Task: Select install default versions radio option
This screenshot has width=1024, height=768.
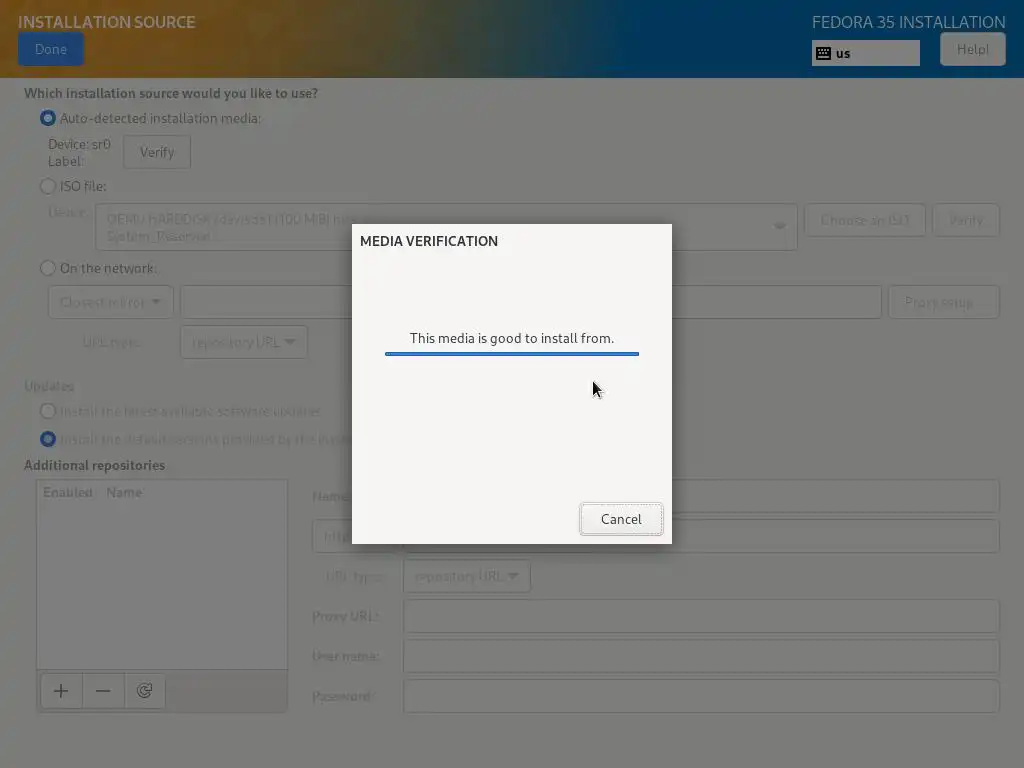Action: [48, 439]
